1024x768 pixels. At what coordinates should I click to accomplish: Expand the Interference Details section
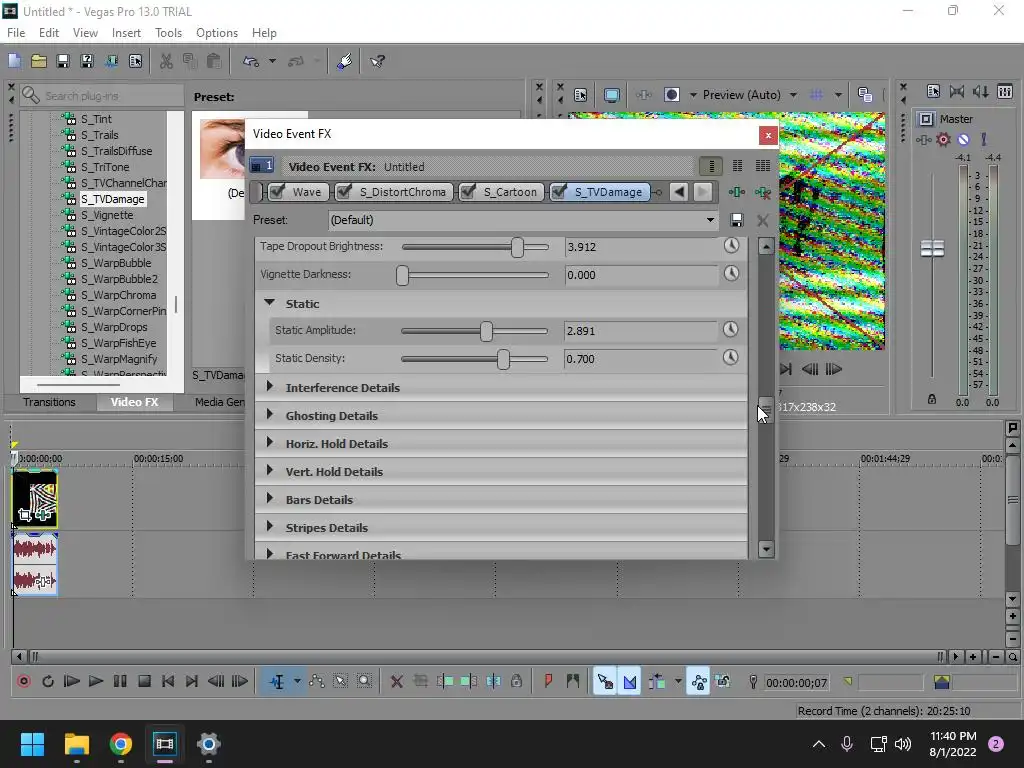269,387
